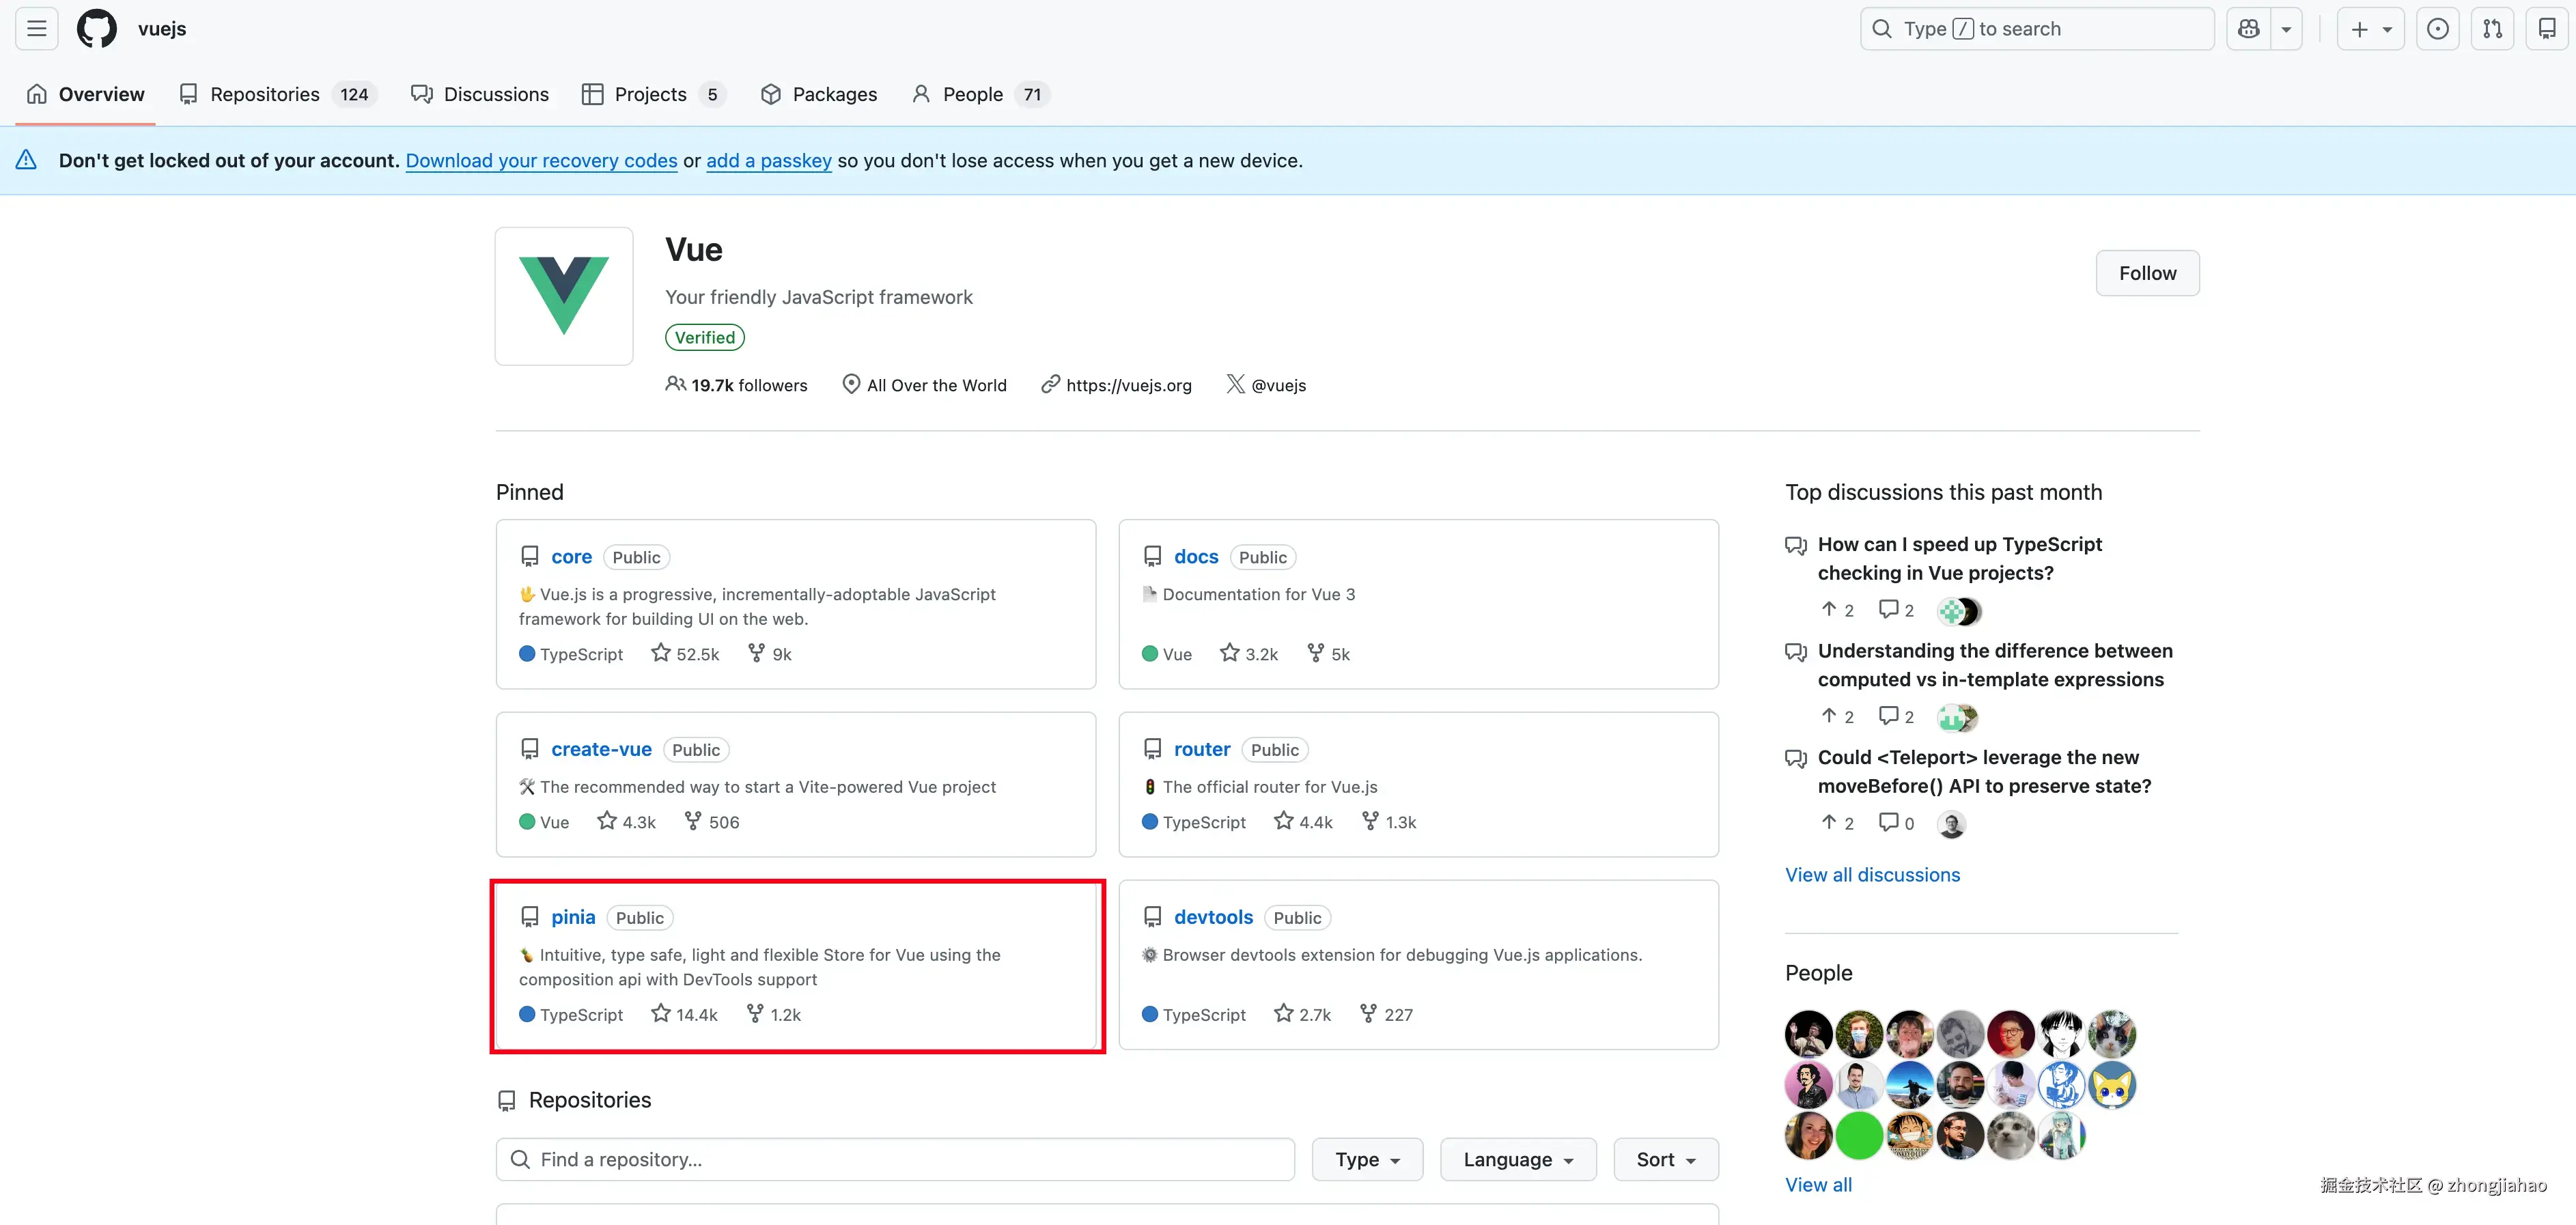2576x1225 pixels.
Task: Click the Vue organization logo avatar
Action: tap(564, 296)
